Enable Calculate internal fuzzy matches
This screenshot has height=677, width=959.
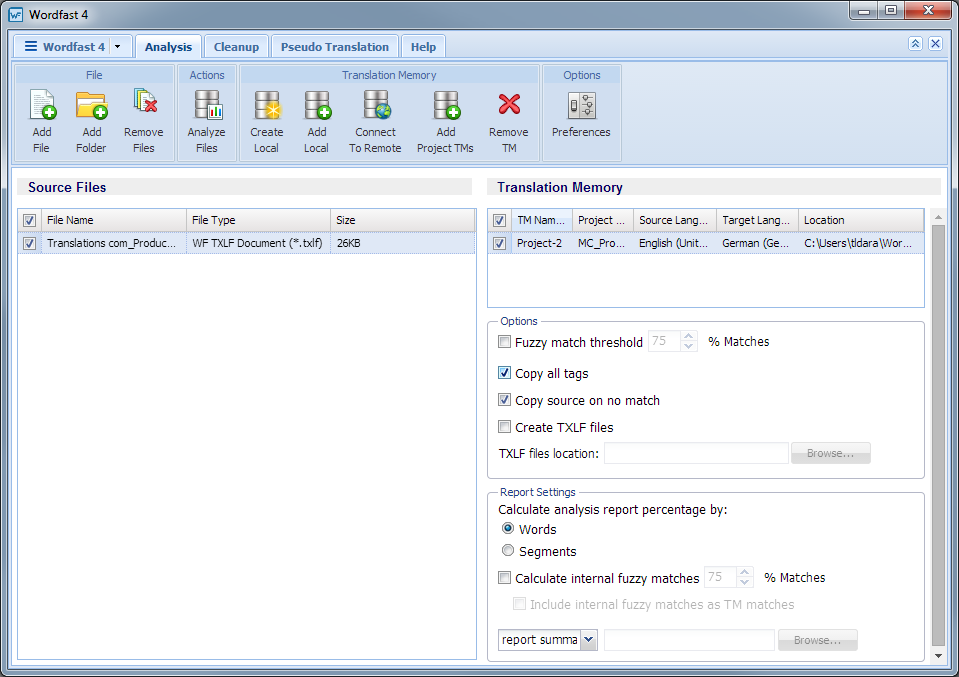pos(505,577)
